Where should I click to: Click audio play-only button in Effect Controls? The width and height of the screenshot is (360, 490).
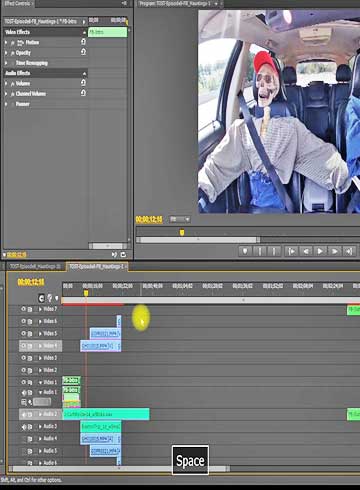(114, 255)
